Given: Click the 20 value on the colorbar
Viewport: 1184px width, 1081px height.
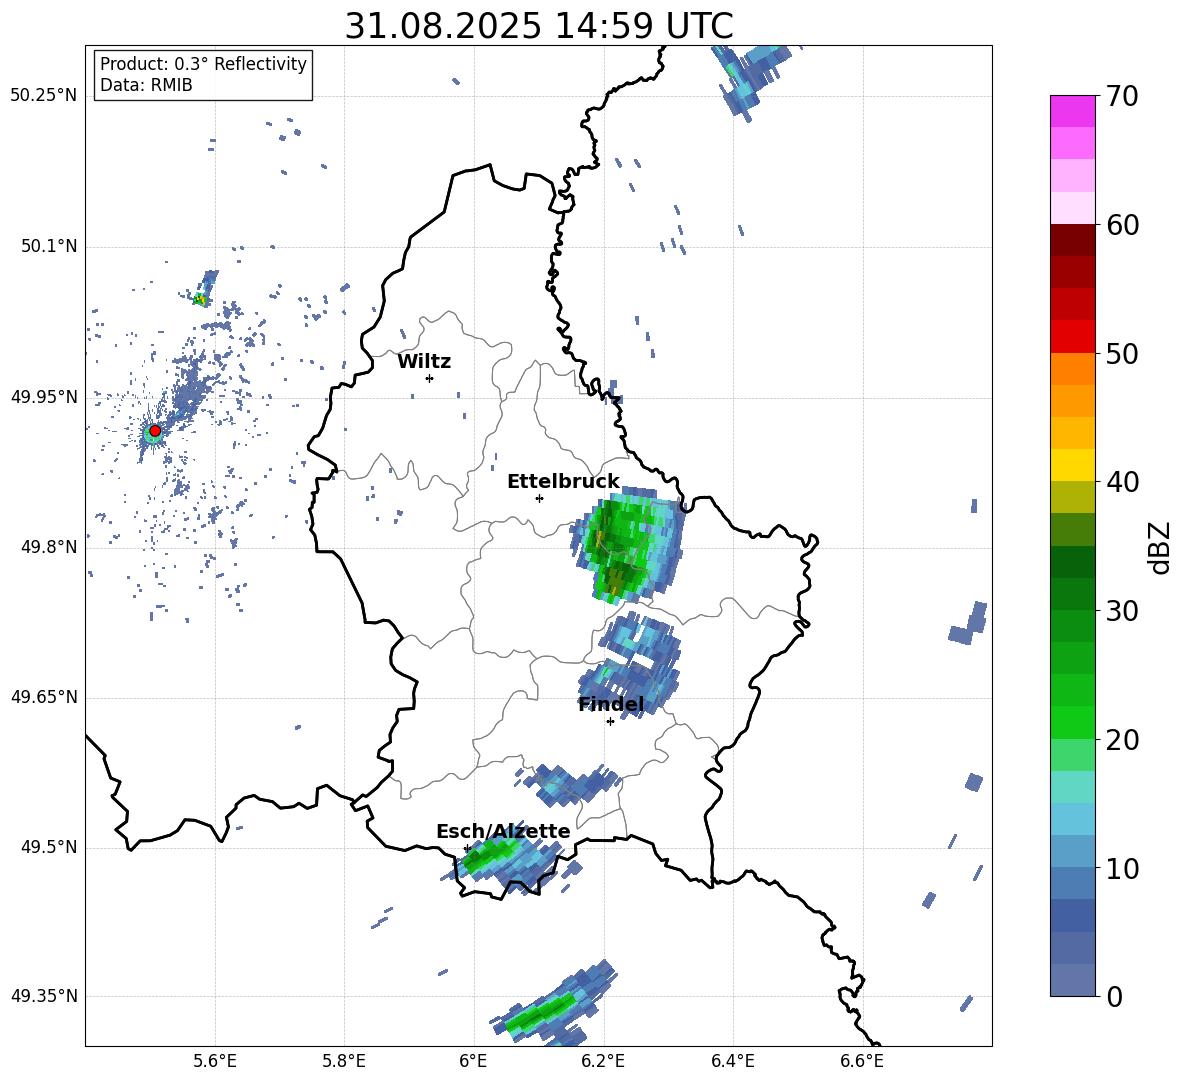Looking at the screenshot, I should click(1121, 740).
